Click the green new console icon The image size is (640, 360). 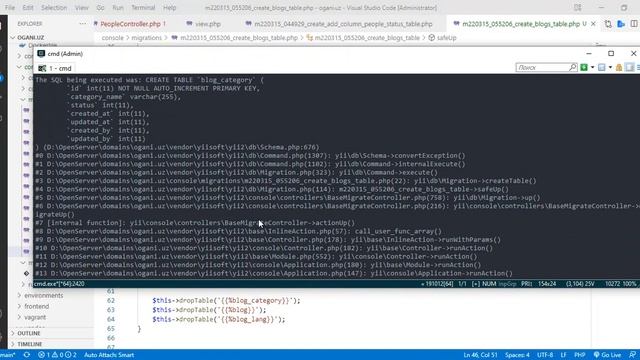point(584,67)
